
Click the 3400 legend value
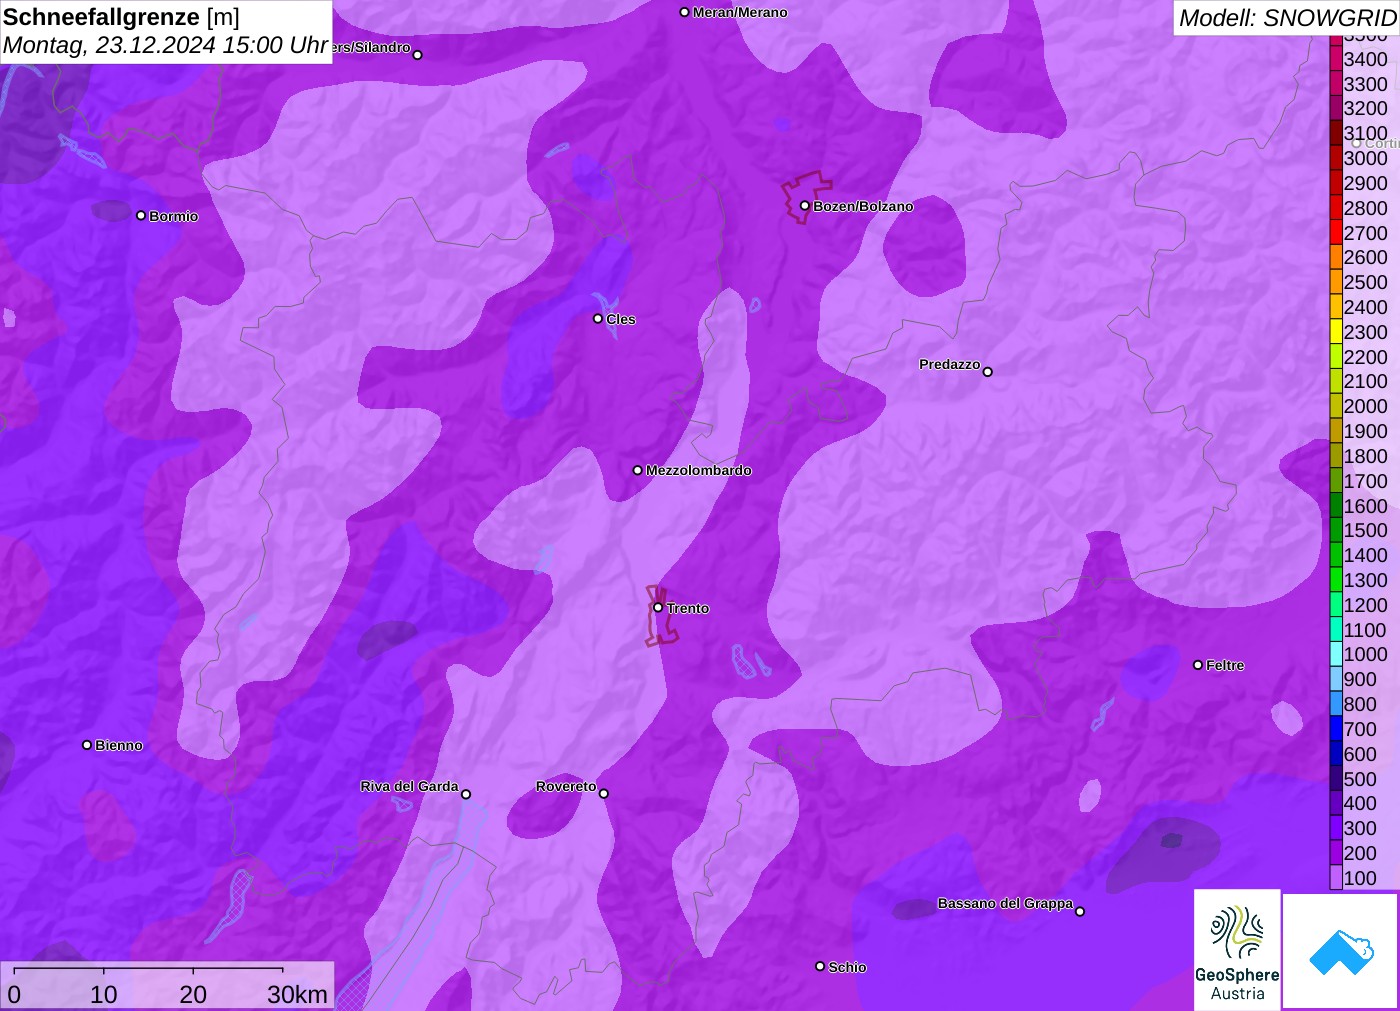point(1366,59)
